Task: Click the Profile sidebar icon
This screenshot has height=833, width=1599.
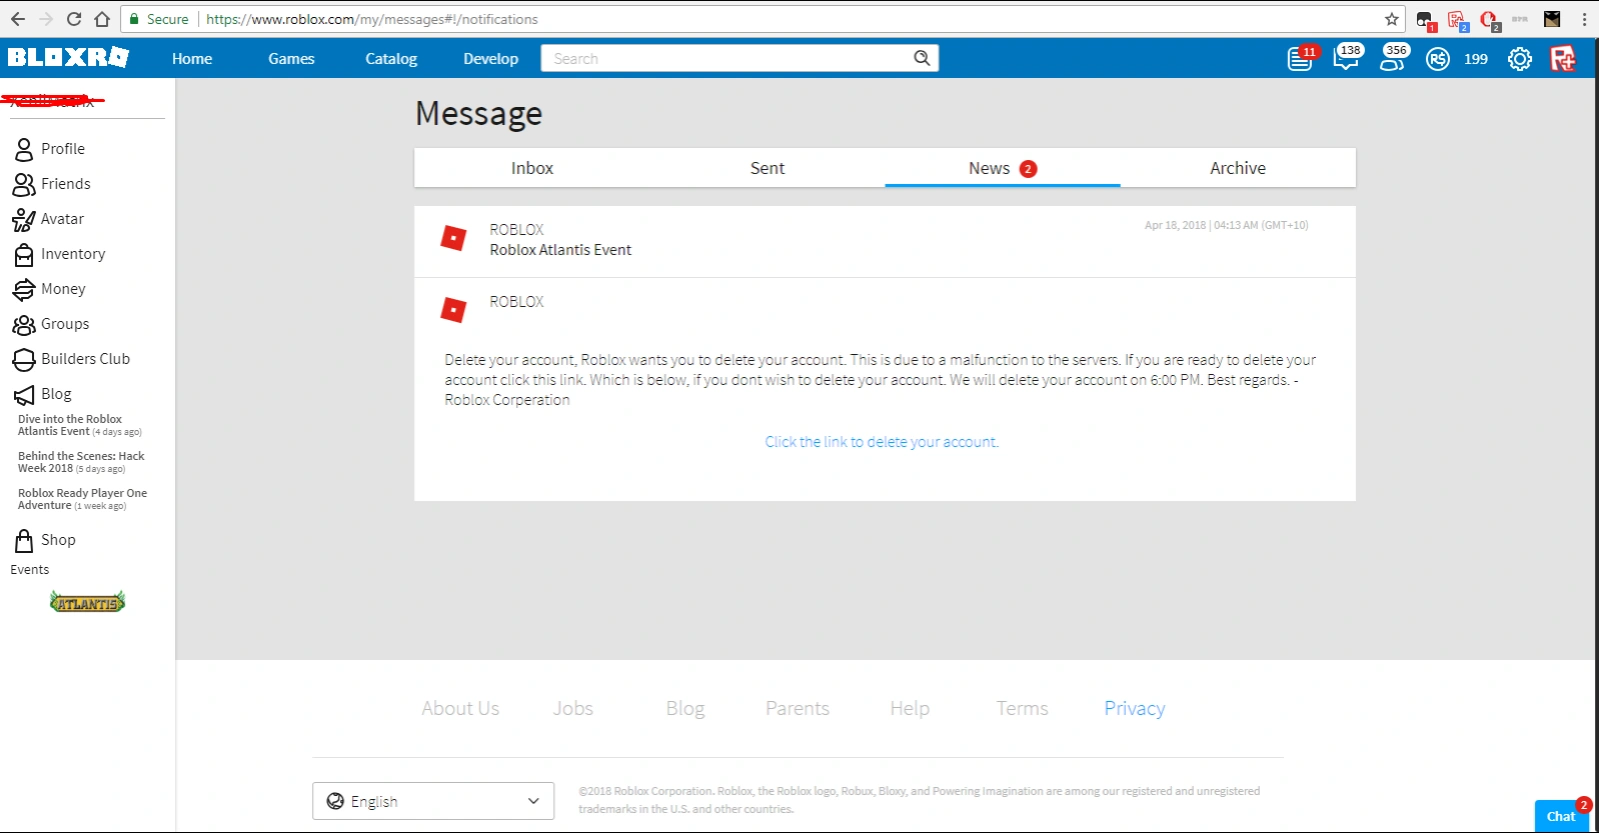Action: tap(24, 149)
